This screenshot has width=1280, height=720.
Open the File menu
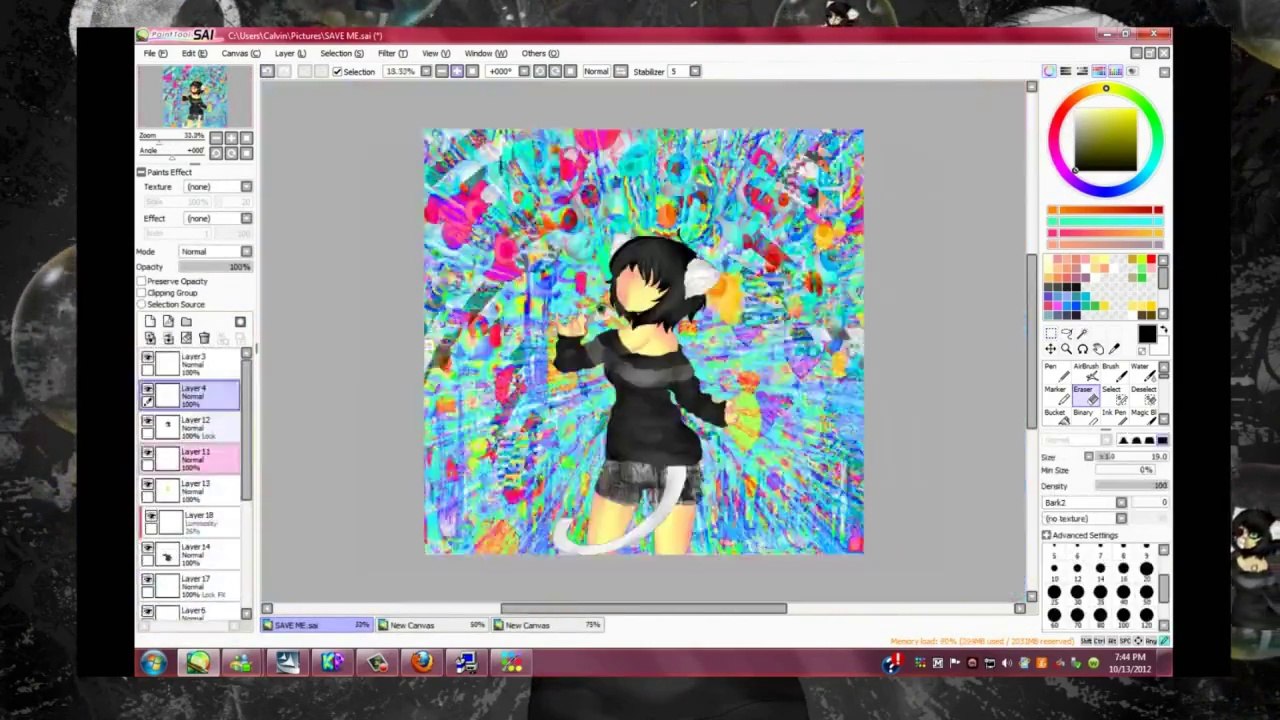pyautogui.click(x=155, y=53)
